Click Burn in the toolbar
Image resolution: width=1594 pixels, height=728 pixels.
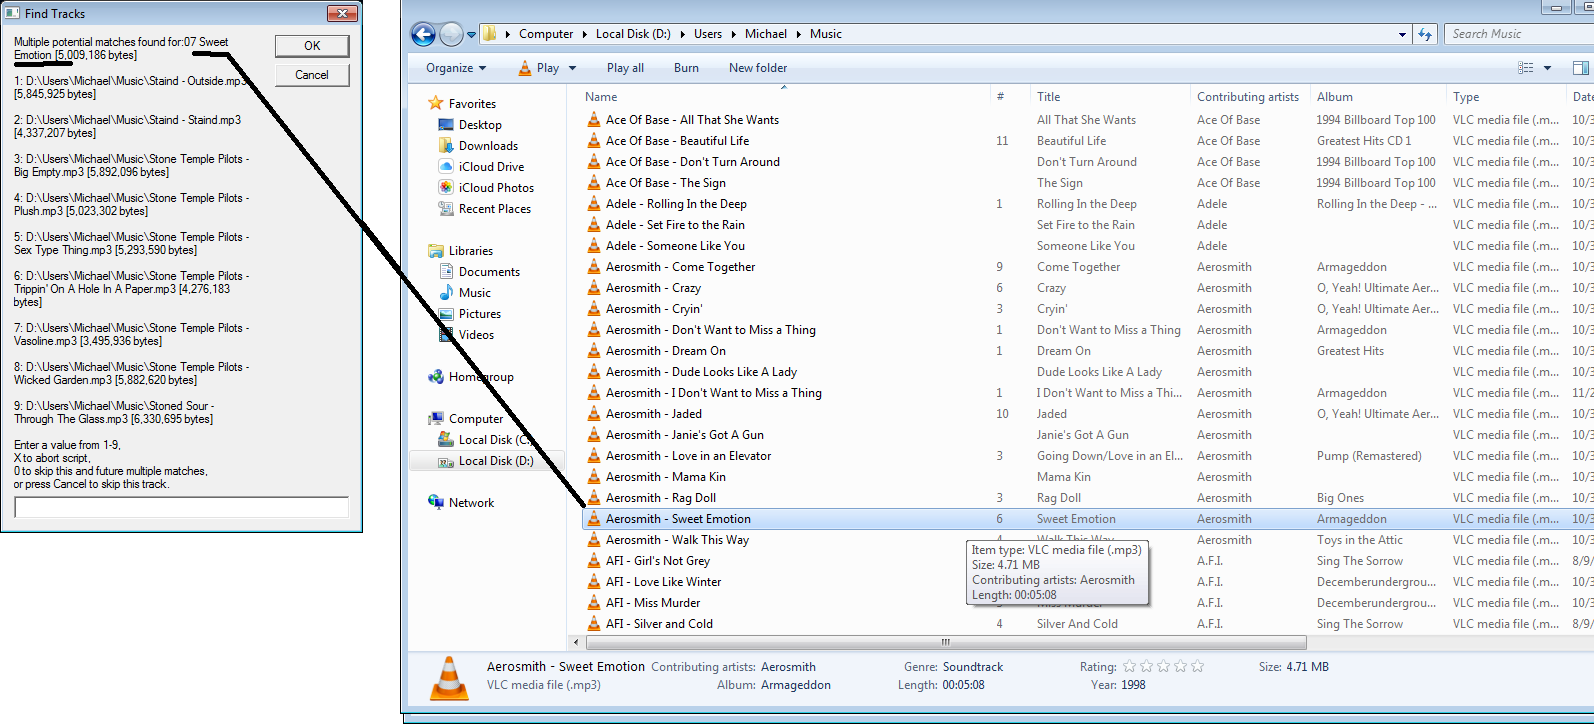(x=686, y=68)
